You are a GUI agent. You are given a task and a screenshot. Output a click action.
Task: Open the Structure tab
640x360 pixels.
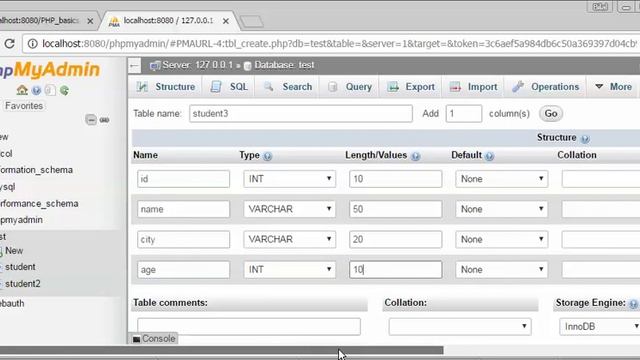pyautogui.click(x=166, y=87)
